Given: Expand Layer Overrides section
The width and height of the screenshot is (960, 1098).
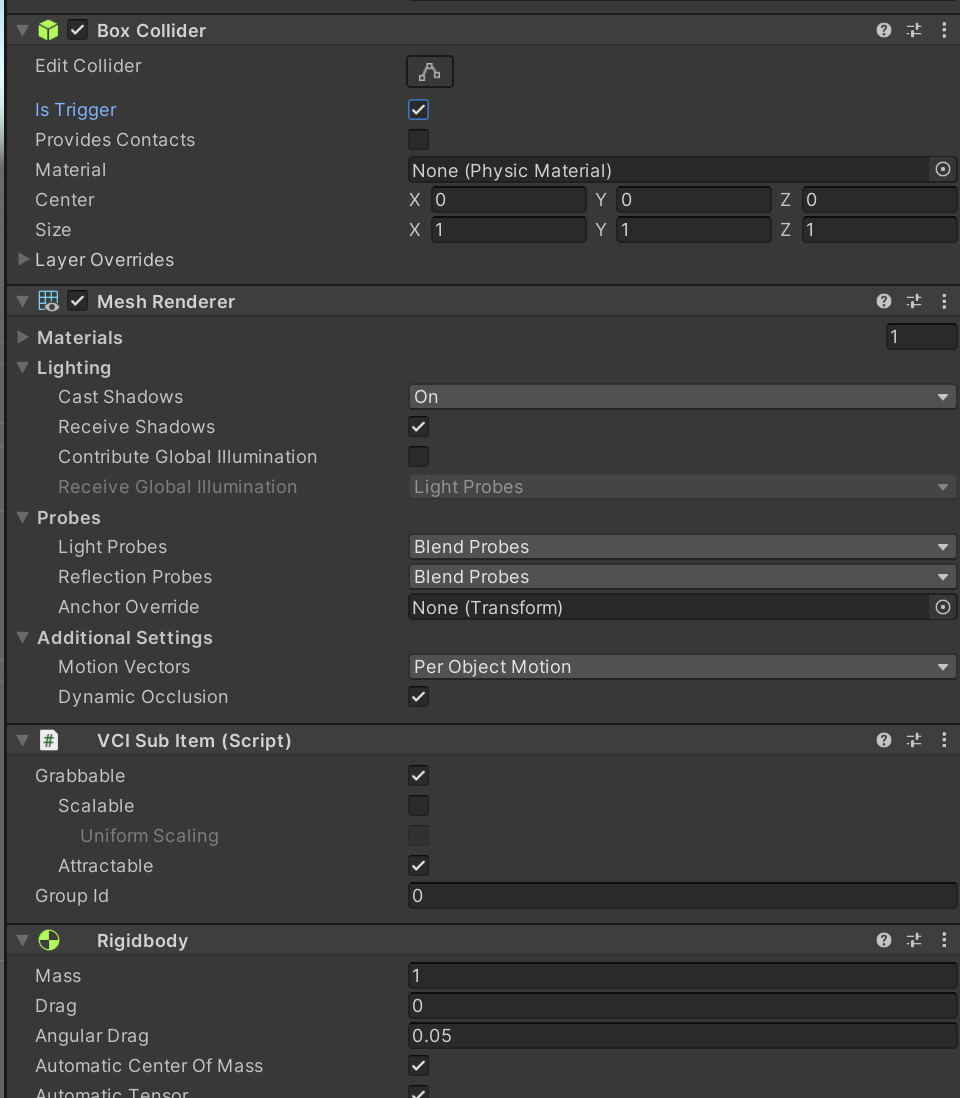Looking at the screenshot, I should (x=22, y=259).
